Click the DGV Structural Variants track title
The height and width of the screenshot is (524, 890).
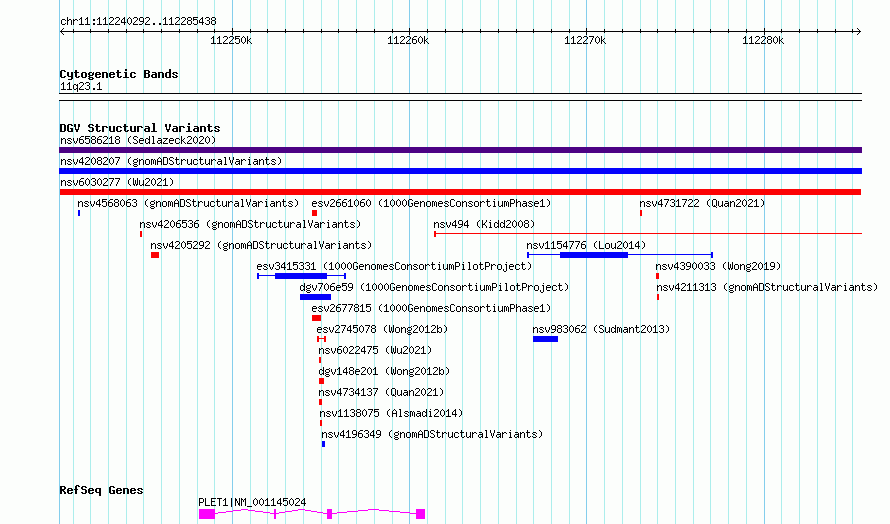pyautogui.click(x=140, y=128)
